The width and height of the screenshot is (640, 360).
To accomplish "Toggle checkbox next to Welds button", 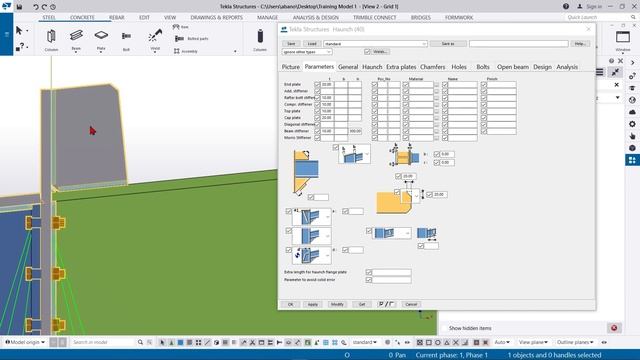I will click(x=367, y=52).
